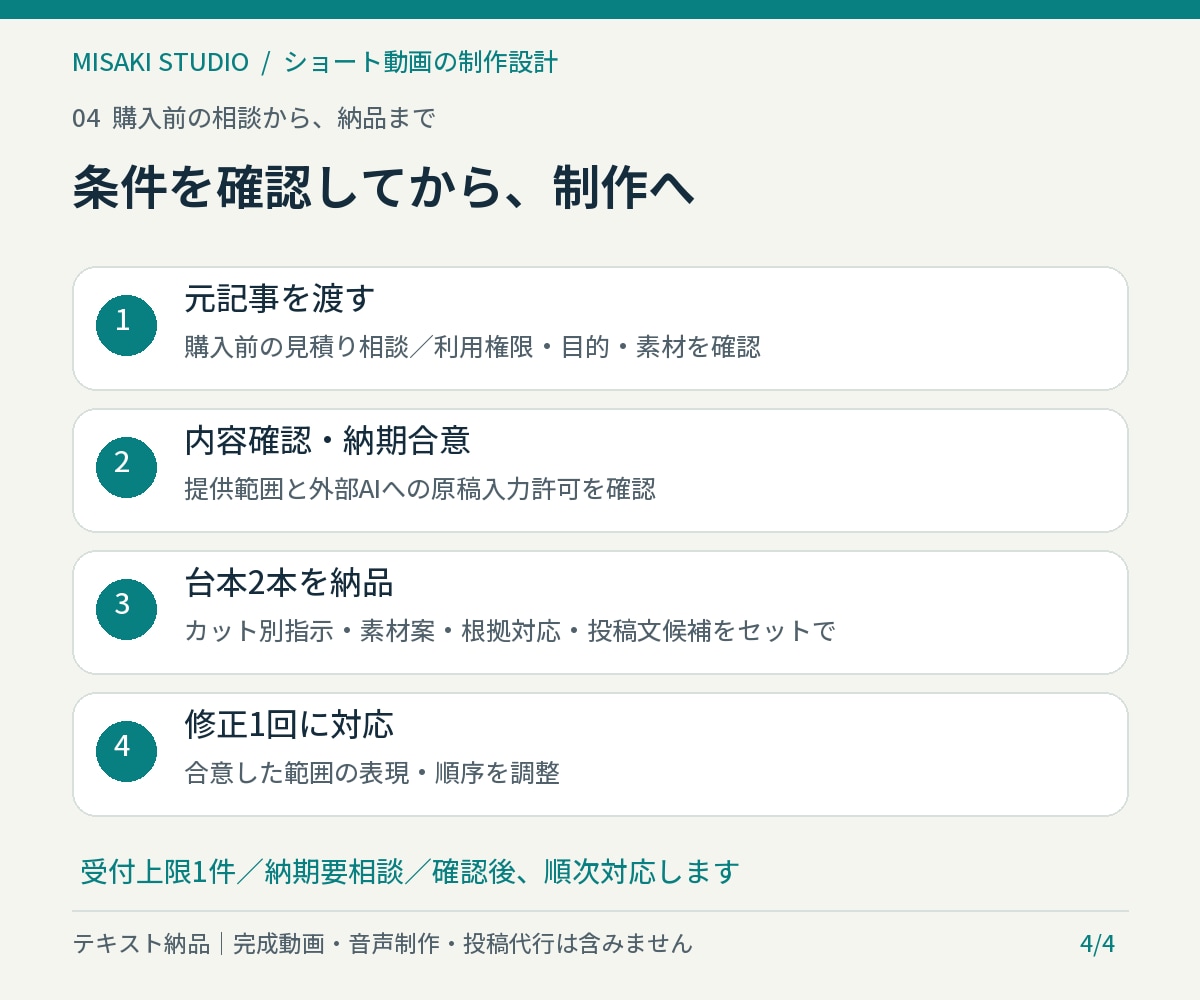Image resolution: width=1200 pixels, height=1000 pixels.
Task: Click the number 1 step circle
Action: point(126,325)
